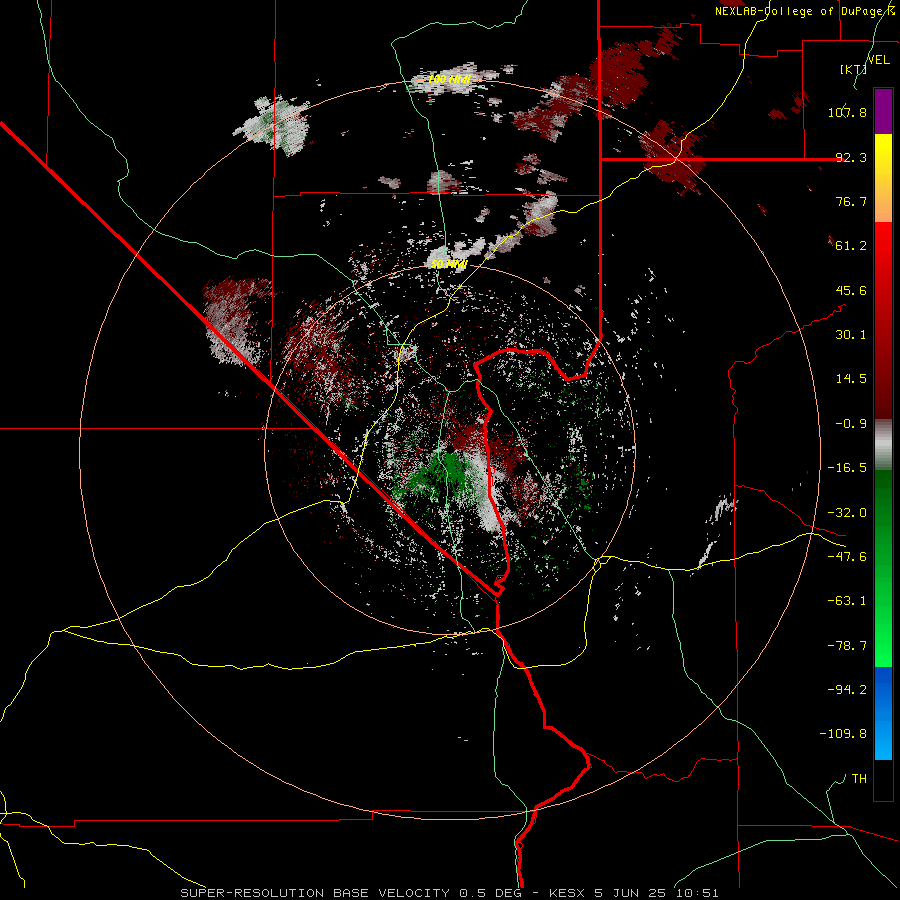The height and width of the screenshot is (900, 900).
Task: Click the 107.8 legend value
Action: (x=847, y=112)
